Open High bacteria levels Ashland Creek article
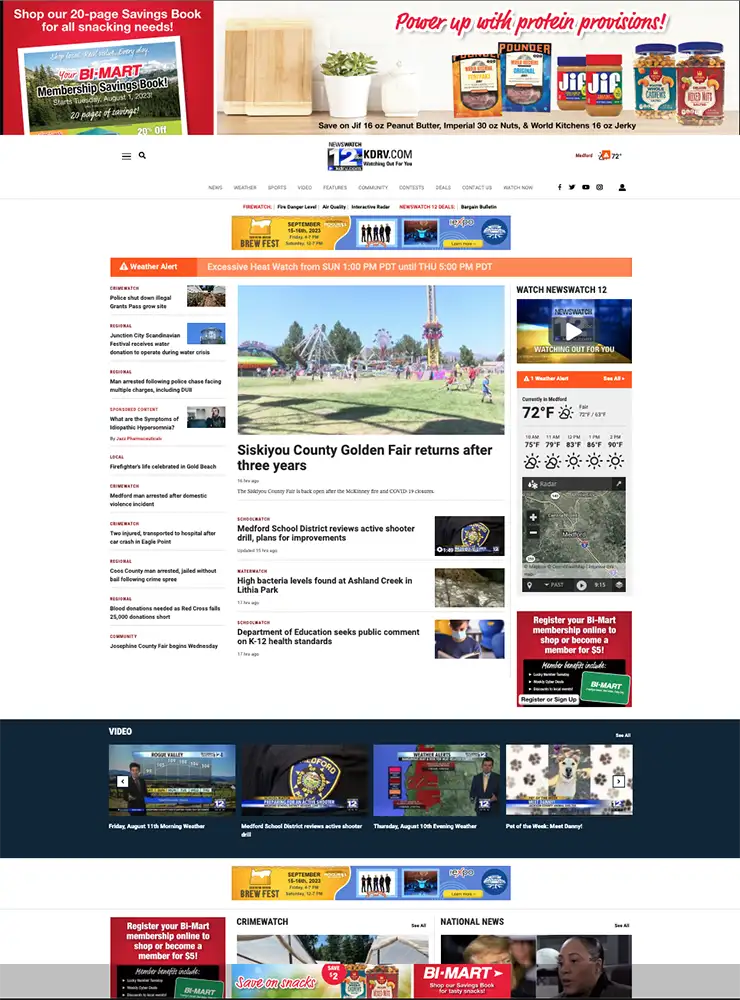Screen dimensions: 740x1000 (324, 585)
